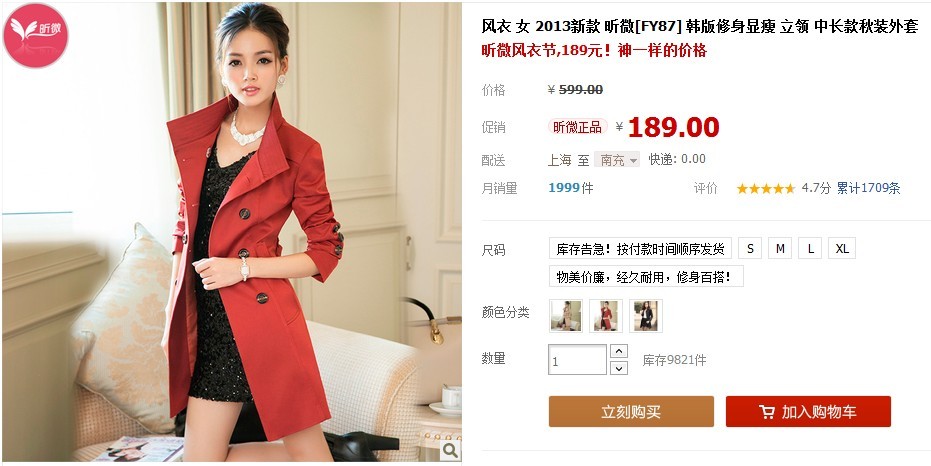
Task: Select size M option
Action: click(780, 248)
